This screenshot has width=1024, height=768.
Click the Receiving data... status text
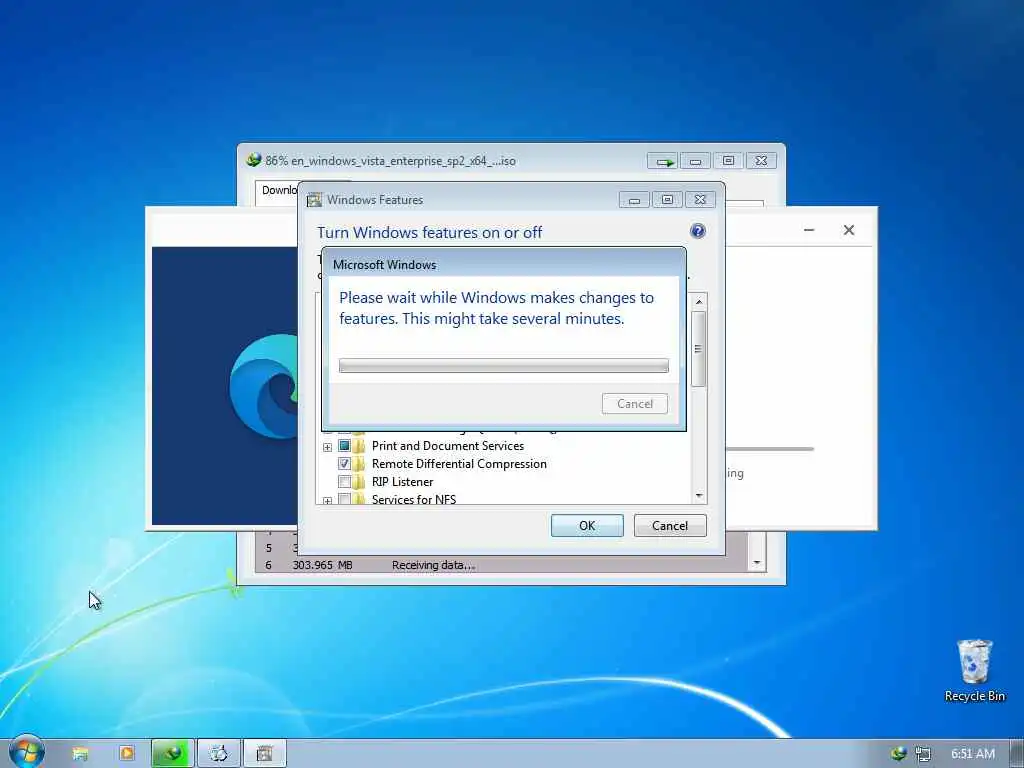tap(434, 565)
